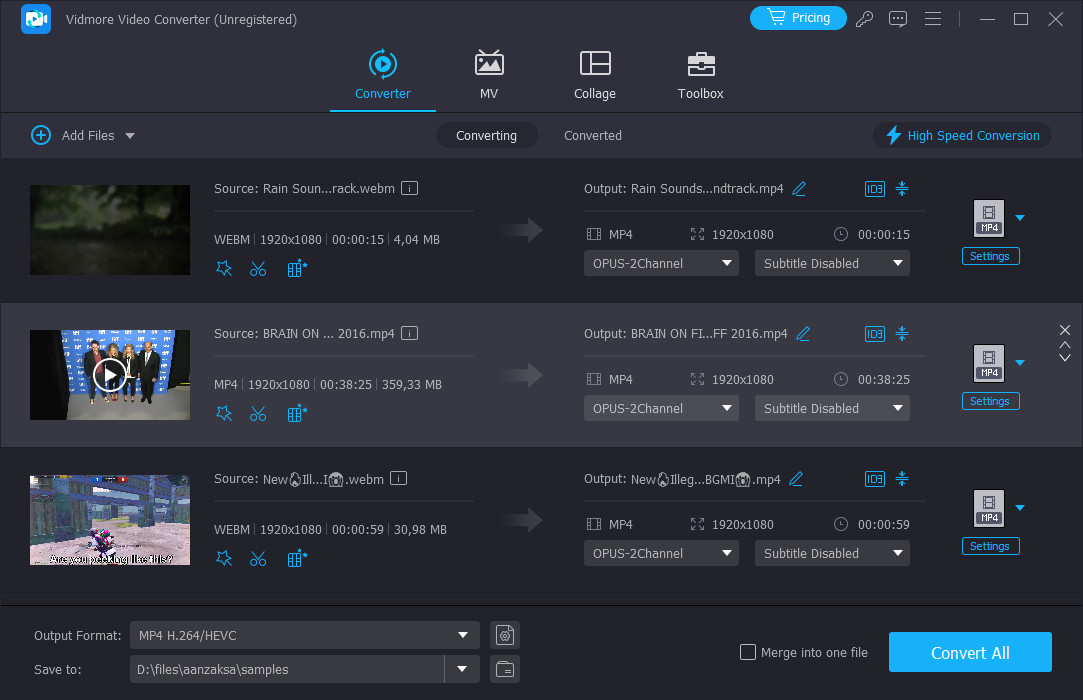
Task: Rename the BRAIN ON FI...FF 2016 output
Action: click(803, 334)
